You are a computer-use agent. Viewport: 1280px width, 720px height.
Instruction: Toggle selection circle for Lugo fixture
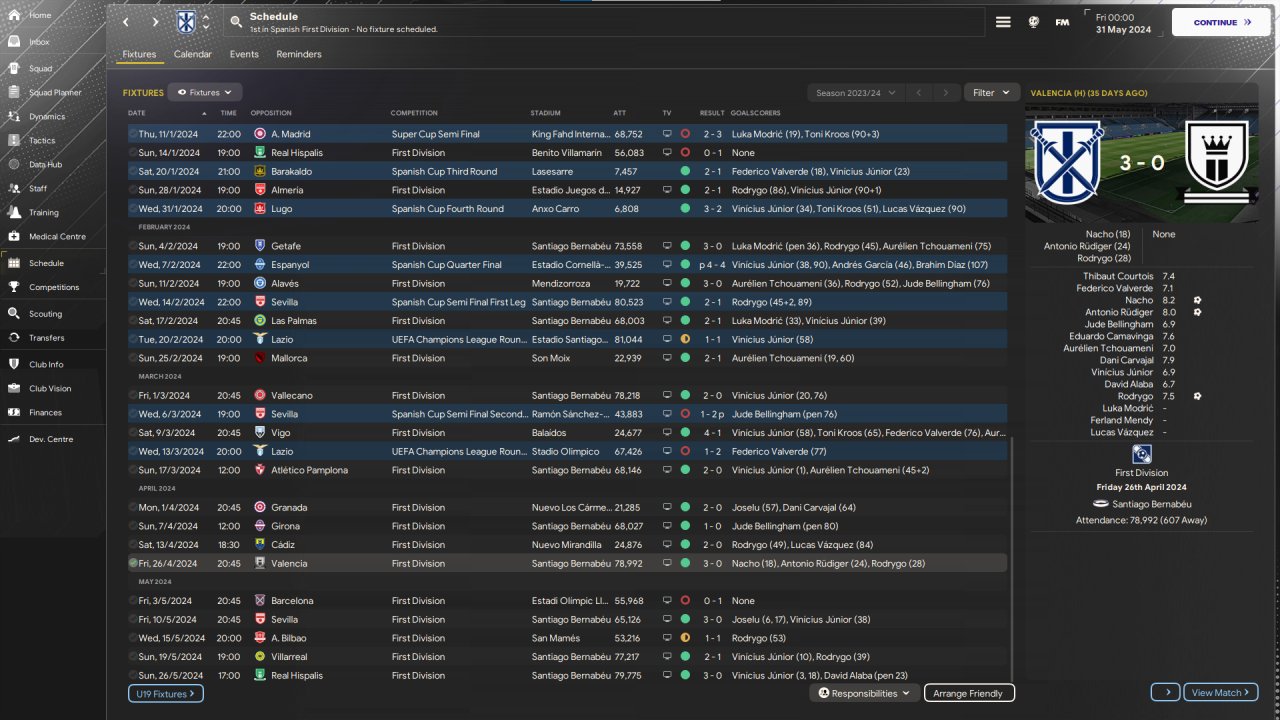(x=133, y=209)
